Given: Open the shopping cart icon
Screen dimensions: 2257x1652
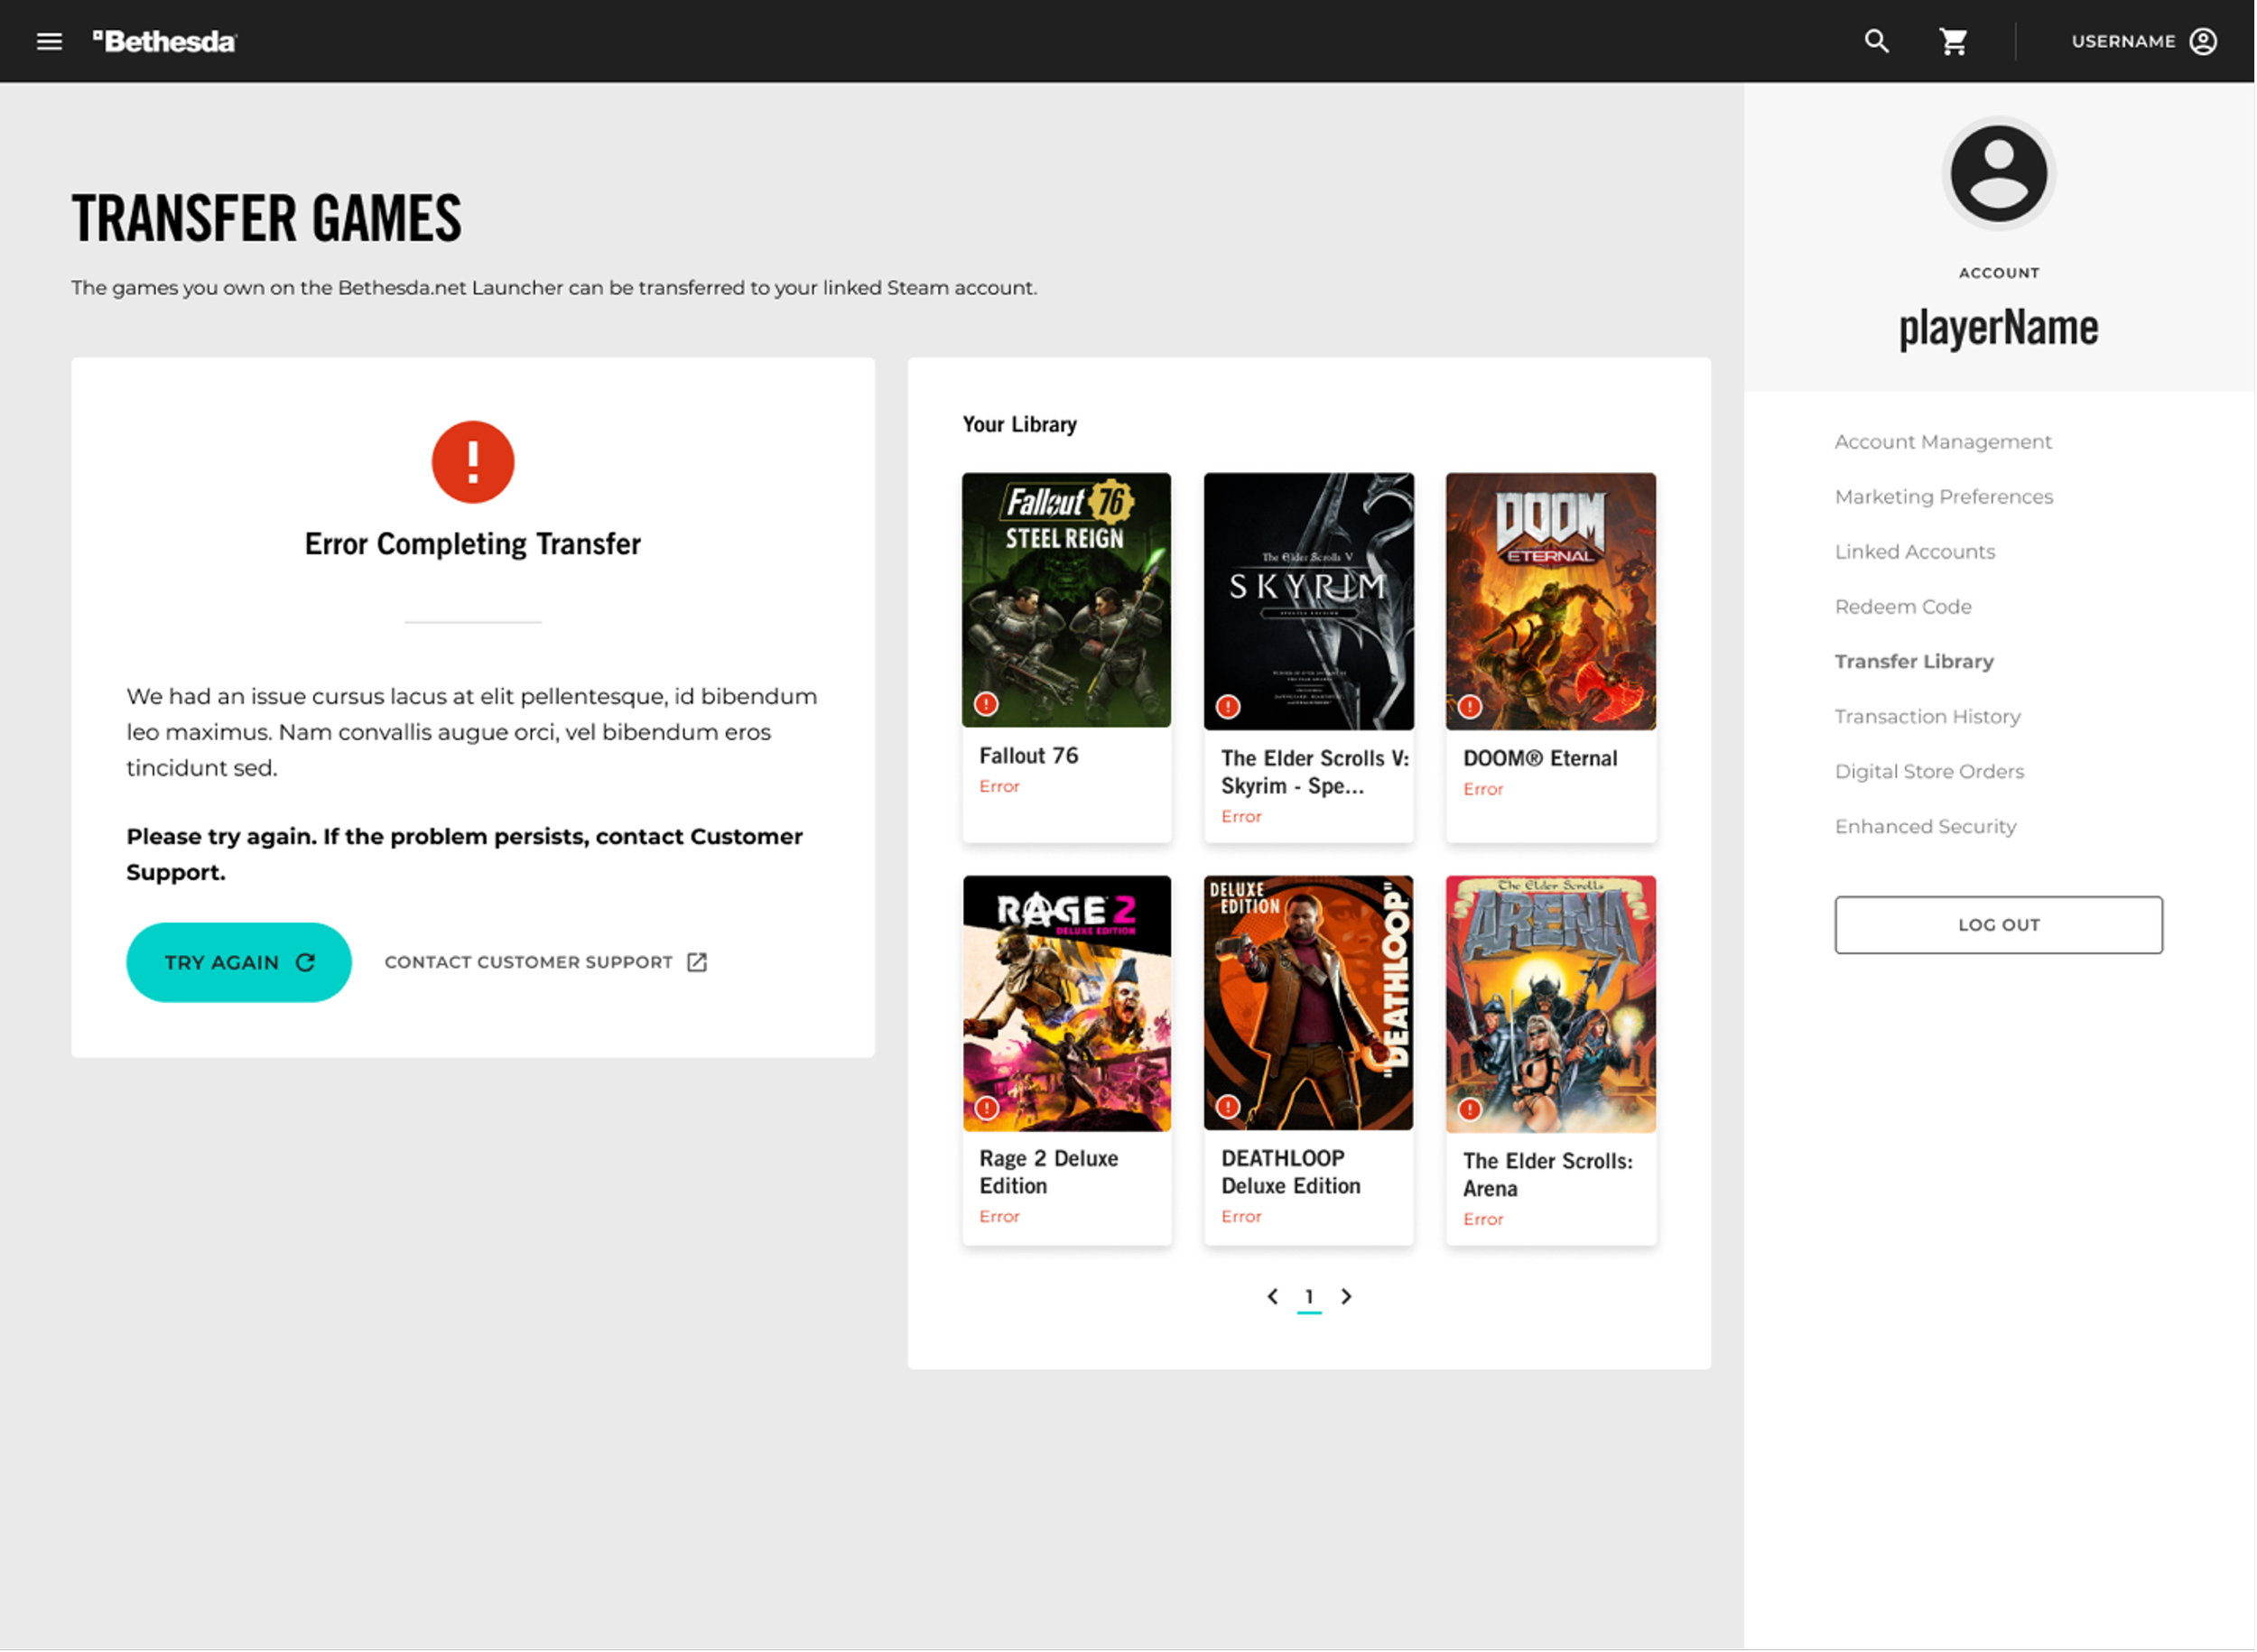Looking at the screenshot, I should [1953, 41].
